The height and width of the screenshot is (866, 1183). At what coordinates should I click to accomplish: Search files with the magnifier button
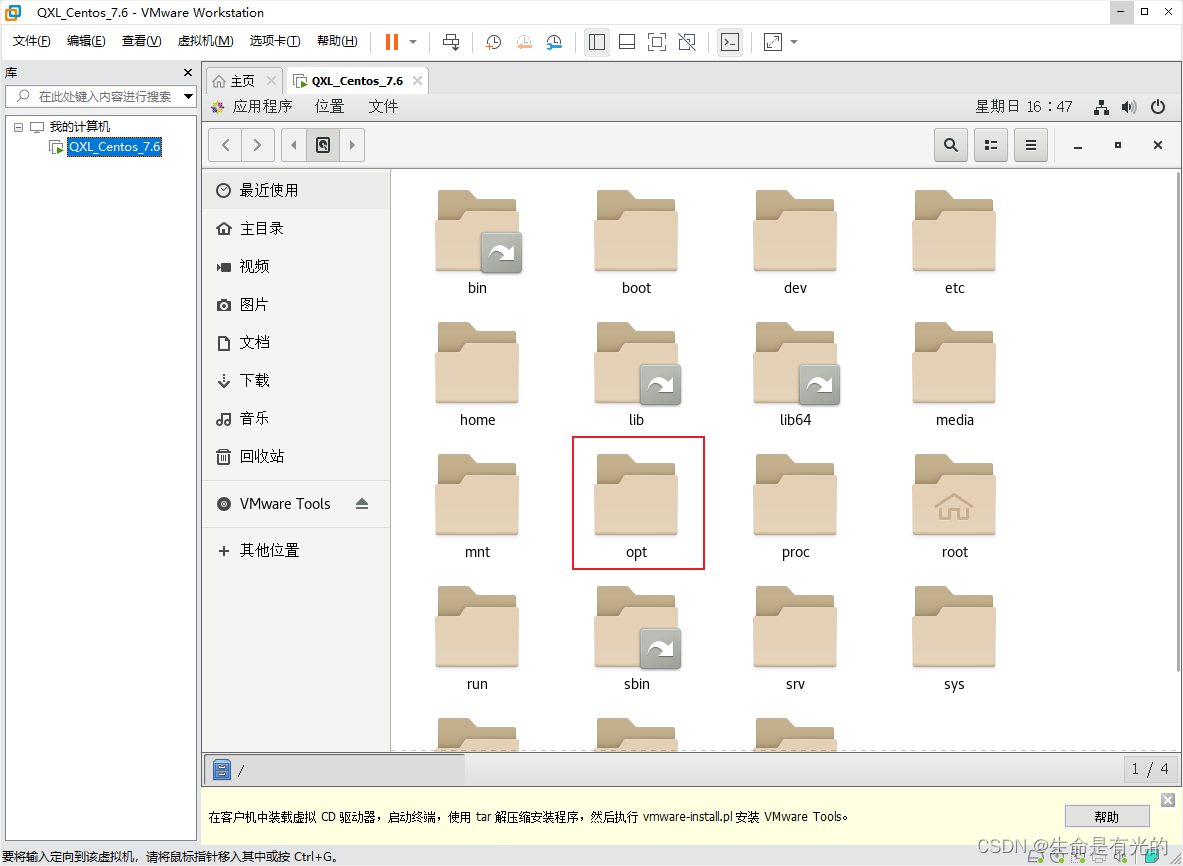(951, 145)
